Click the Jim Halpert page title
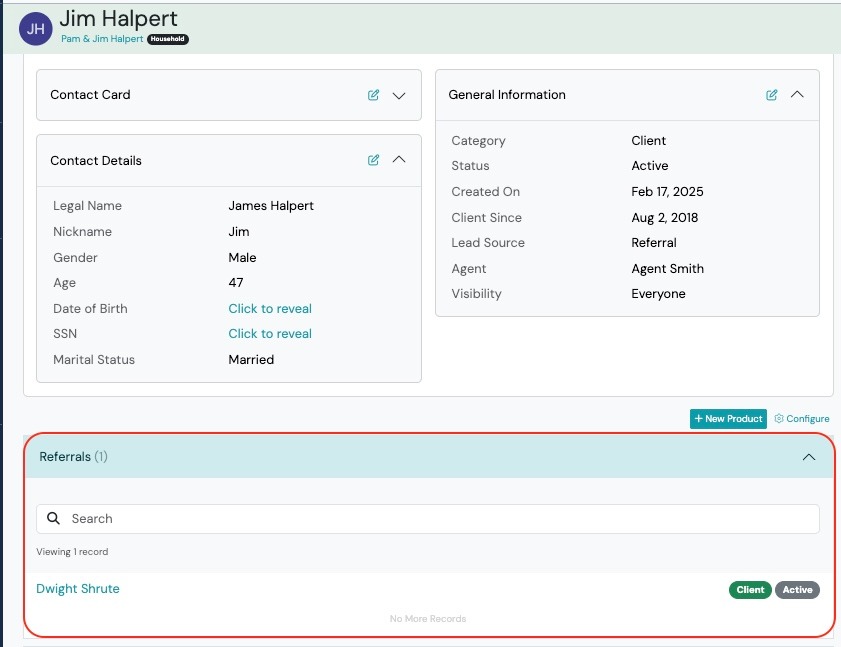 coord(118,18)
